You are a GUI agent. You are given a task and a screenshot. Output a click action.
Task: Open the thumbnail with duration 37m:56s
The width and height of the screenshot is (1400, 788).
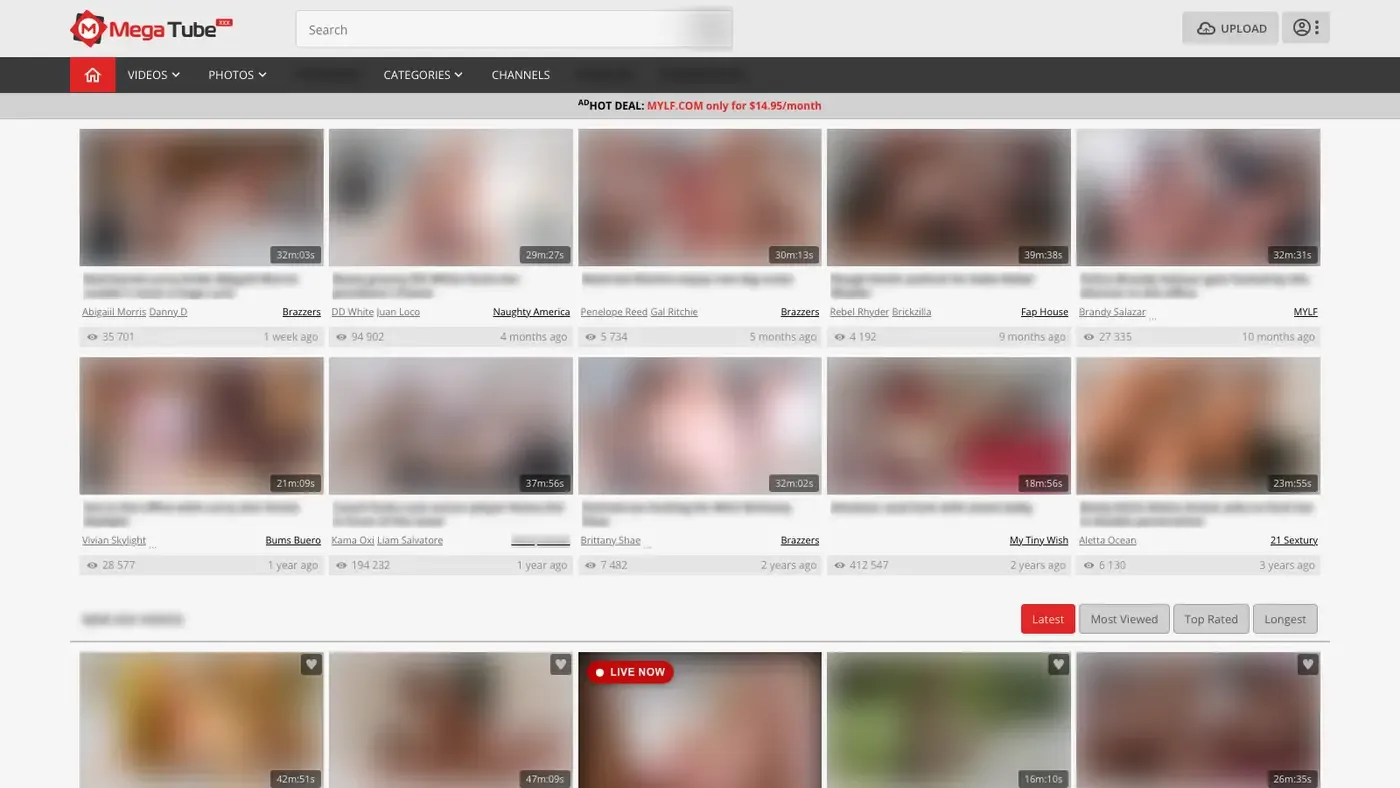click(451, 425)
